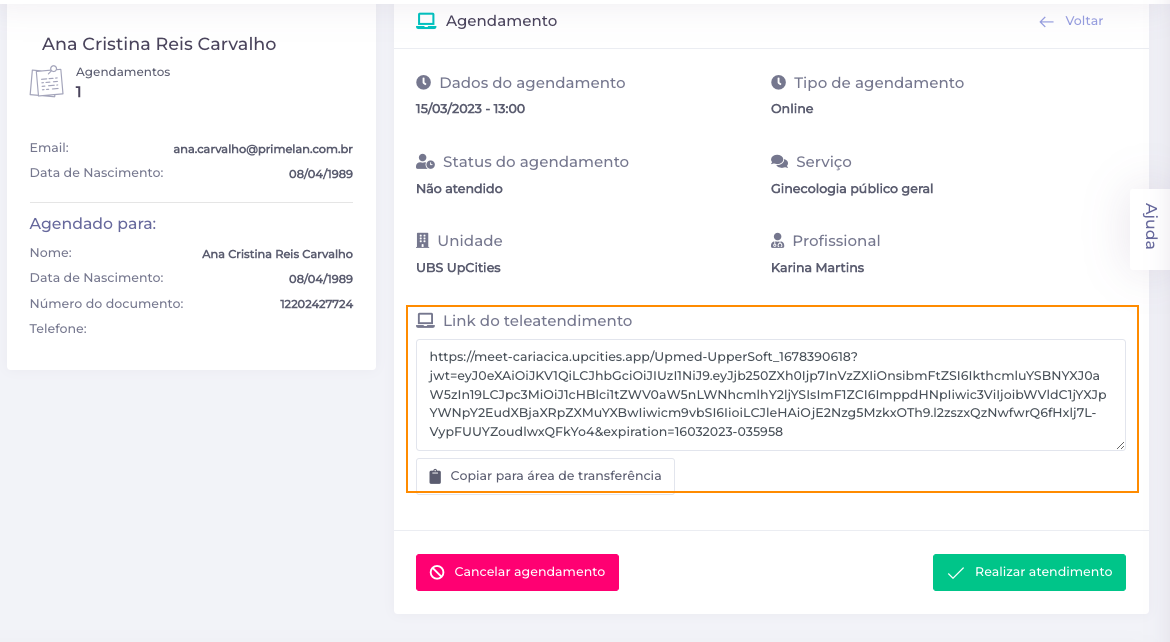
Task: Click the clock icon next to Dados do agendamento
Action: click(x=423, y=82)
